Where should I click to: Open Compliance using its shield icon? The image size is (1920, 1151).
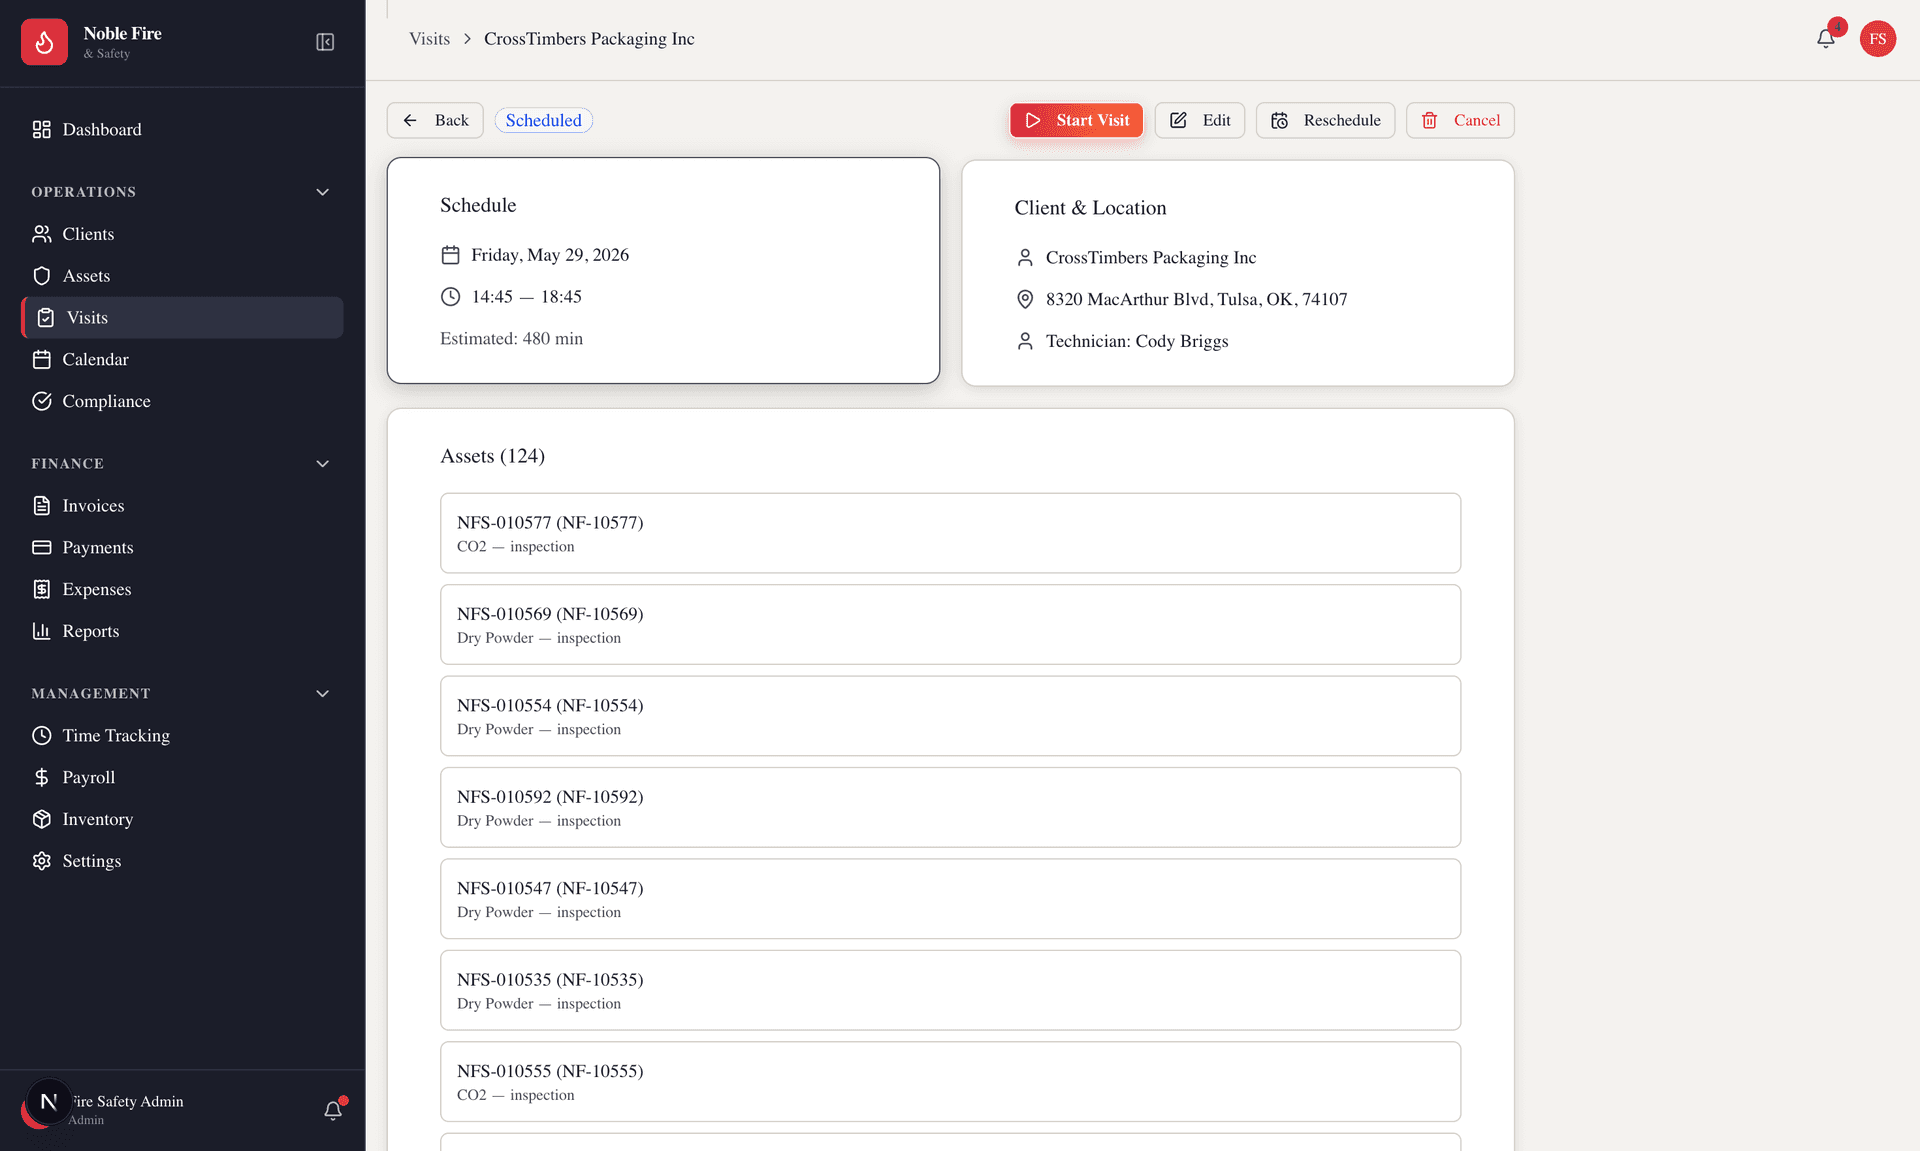[42, 400]
